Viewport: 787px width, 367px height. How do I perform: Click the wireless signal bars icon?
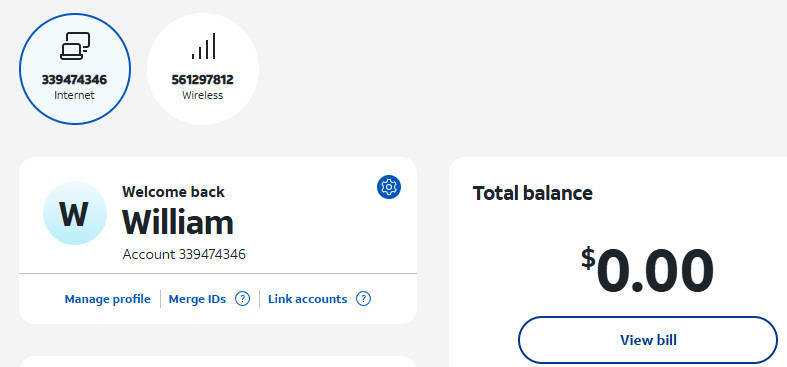(203, 46)
